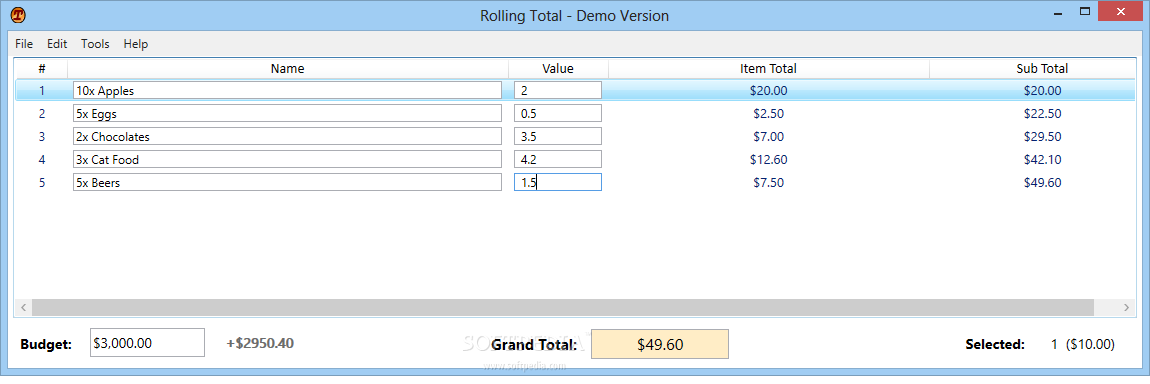Click the value field containing 4.2
The width and height of the screenshot is (1150, 384).
point(558,159)
